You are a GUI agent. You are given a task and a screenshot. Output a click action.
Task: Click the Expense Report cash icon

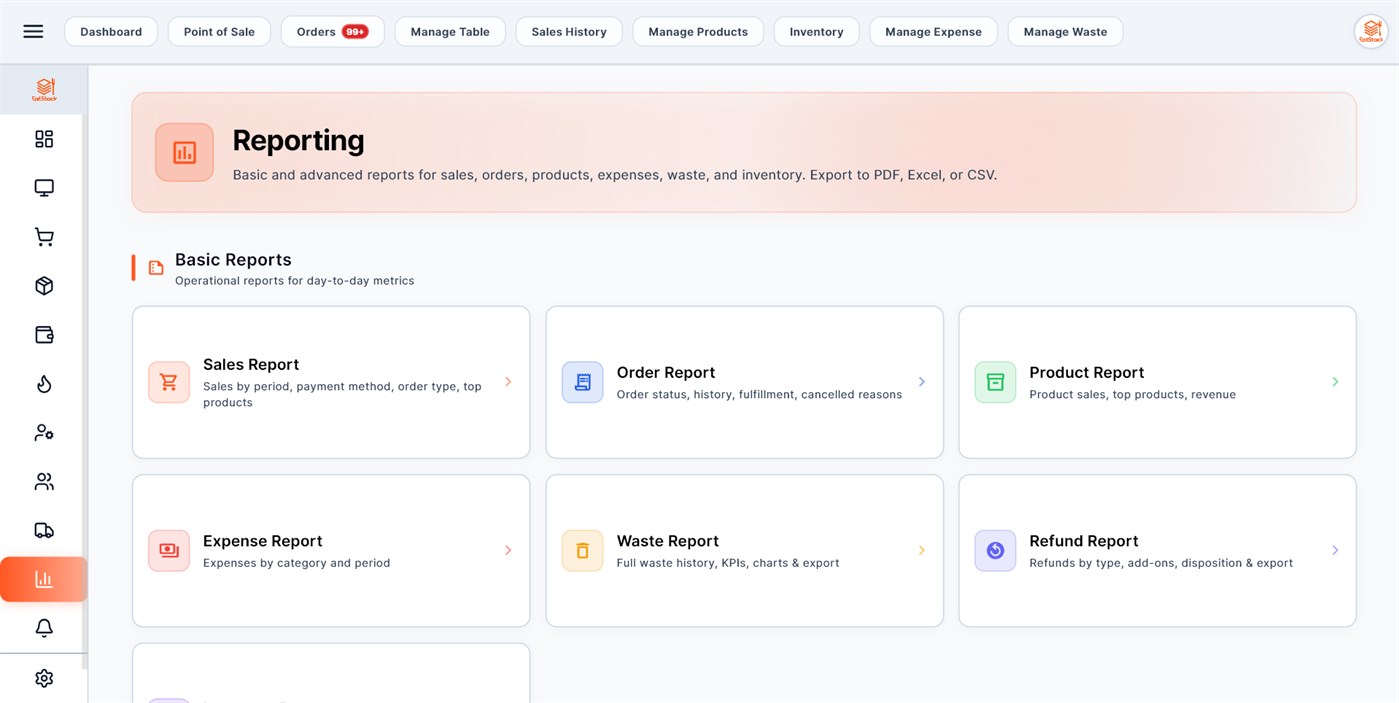[169, 550]
